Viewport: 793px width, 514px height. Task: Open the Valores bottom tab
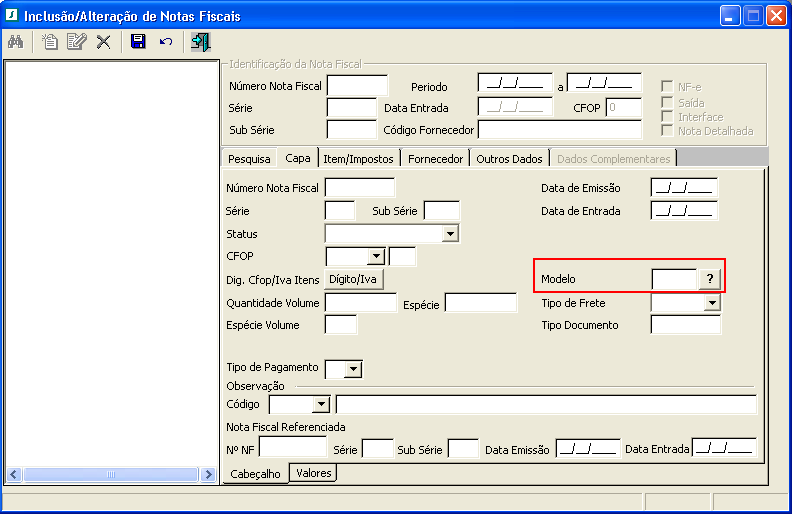coord(314,474)
